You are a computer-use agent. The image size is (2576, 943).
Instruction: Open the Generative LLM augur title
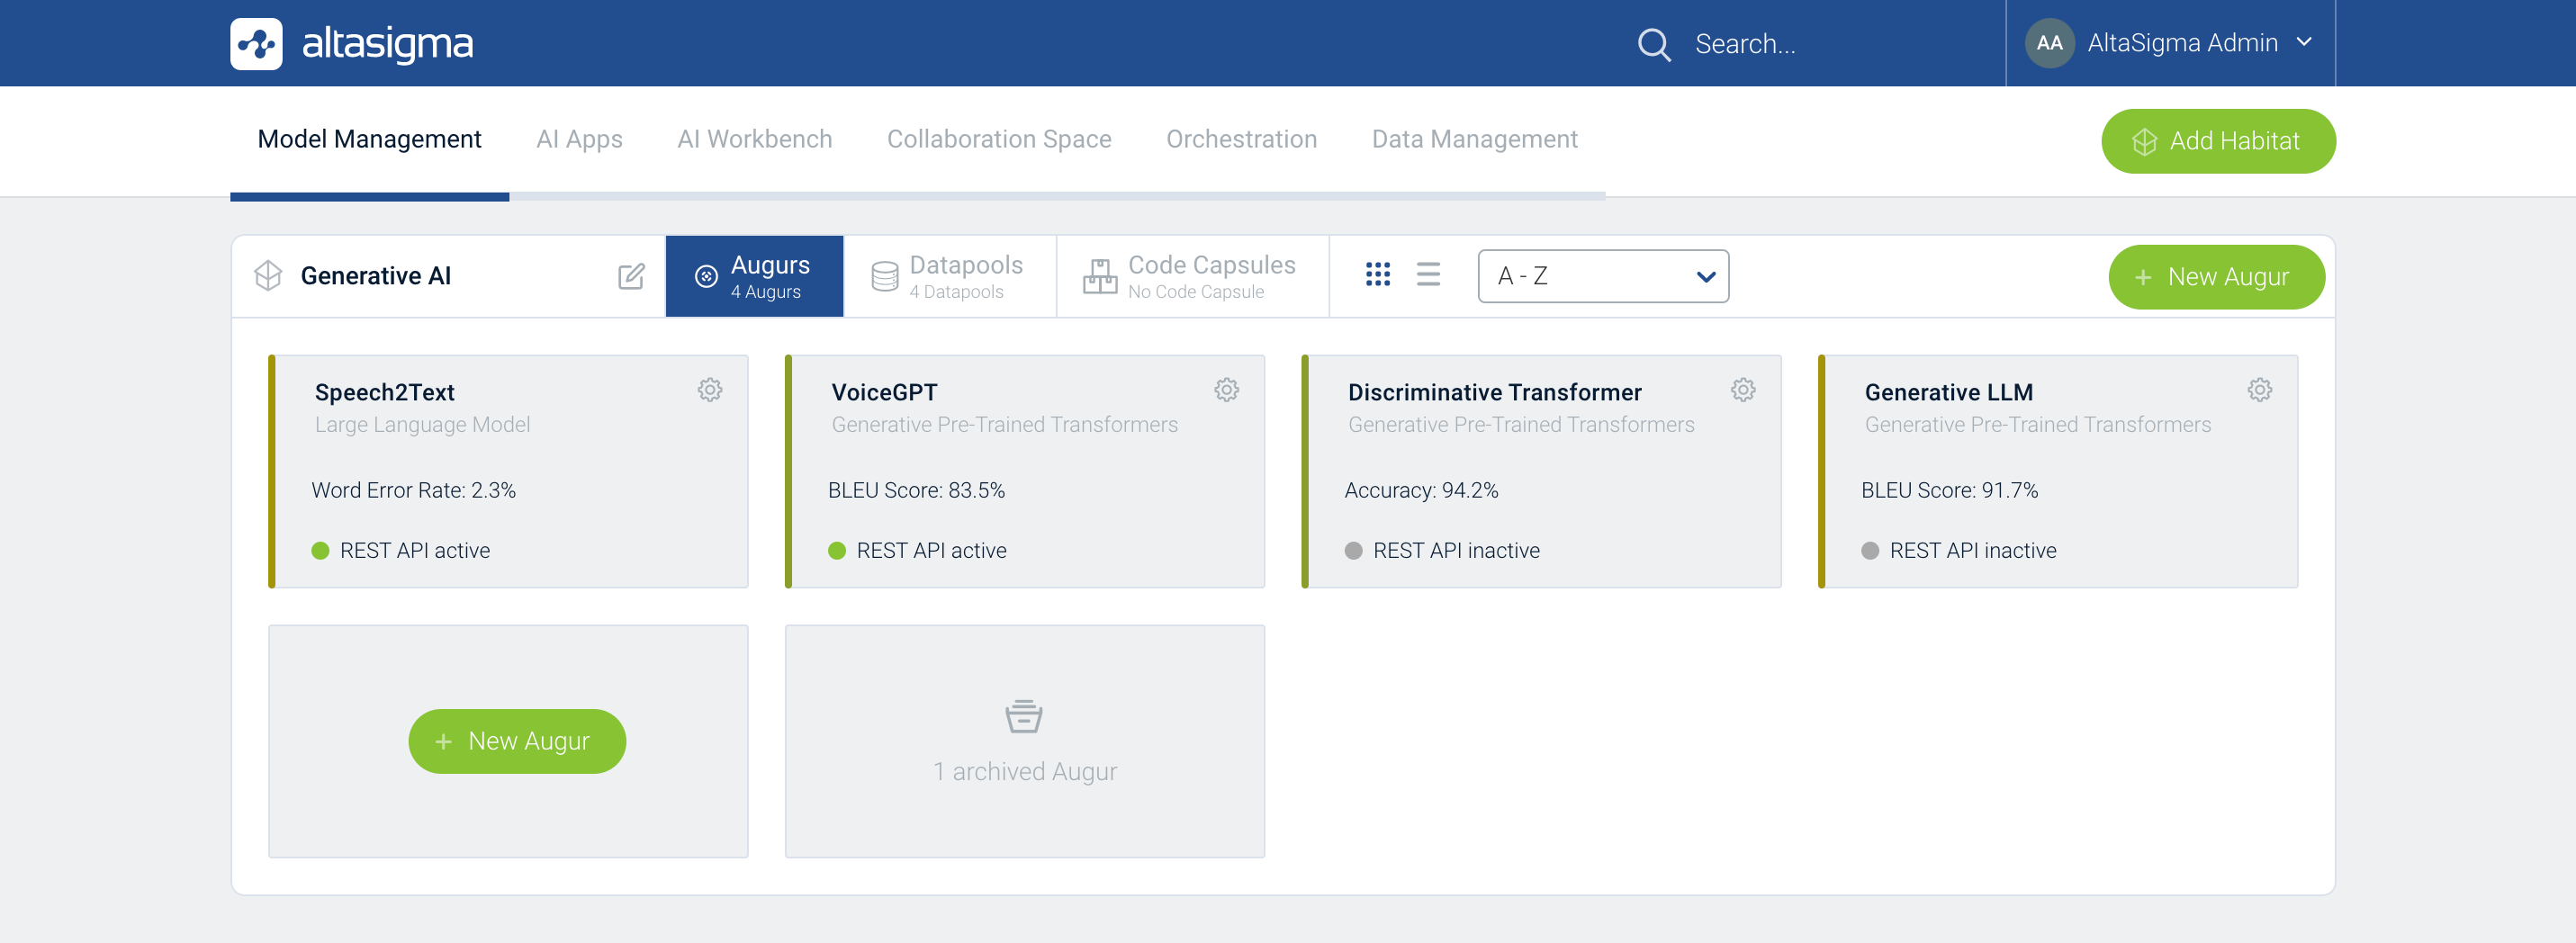pyautogui.click(x=1948, y=392)
